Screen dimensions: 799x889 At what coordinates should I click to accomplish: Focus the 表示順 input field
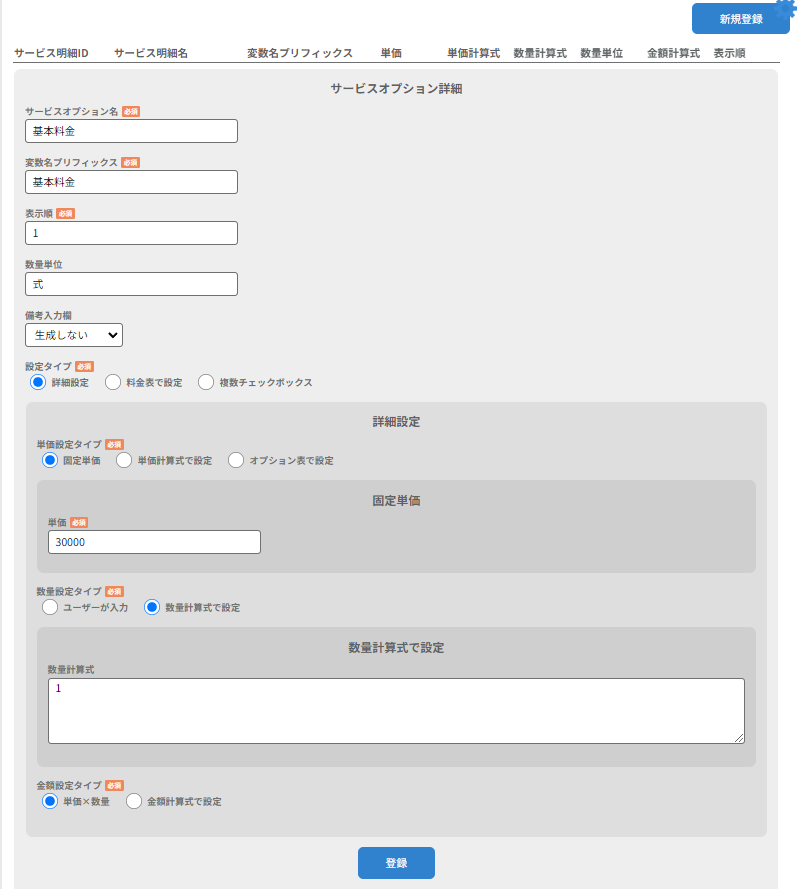click(x=131, y=233)
